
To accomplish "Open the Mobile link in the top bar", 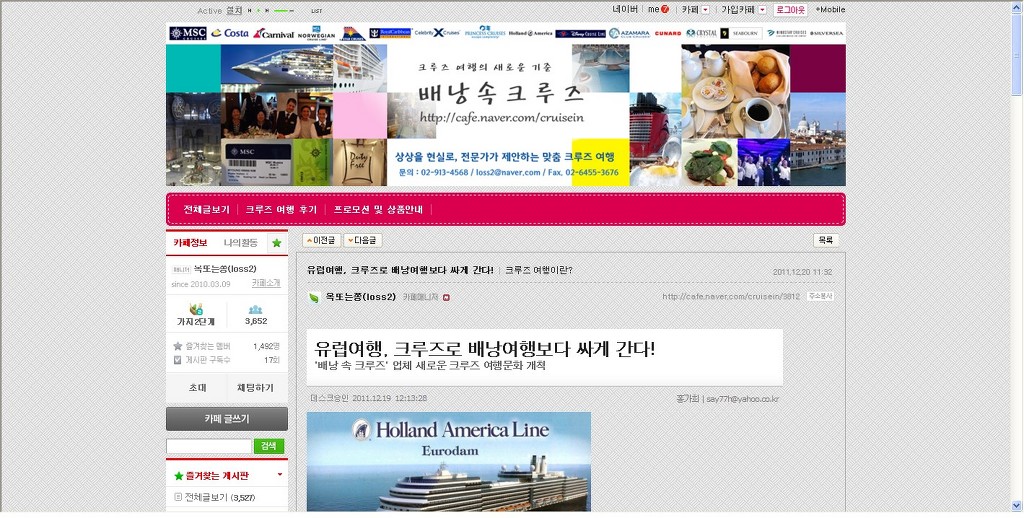I will point(830,10).
